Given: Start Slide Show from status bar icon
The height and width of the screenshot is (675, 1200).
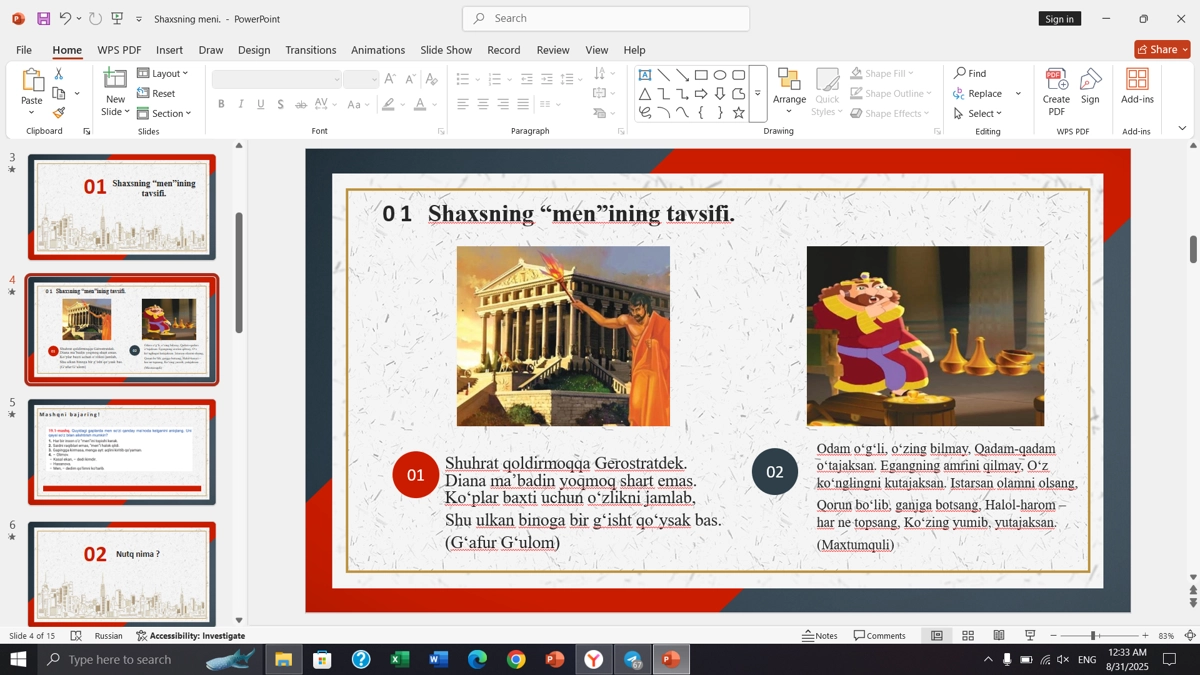Looking at the screenshot, I should pyautogui.click(x=1030, y=636).
